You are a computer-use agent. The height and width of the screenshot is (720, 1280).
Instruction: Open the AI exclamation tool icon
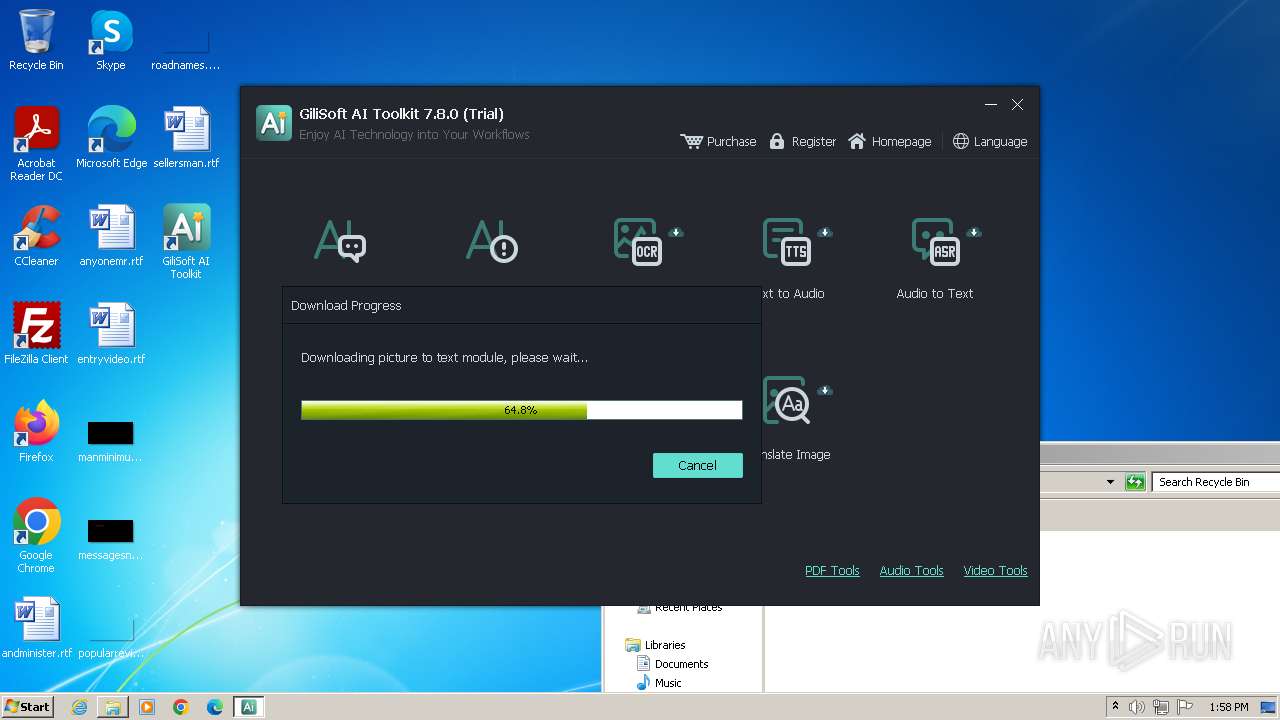tap(491, 241)
